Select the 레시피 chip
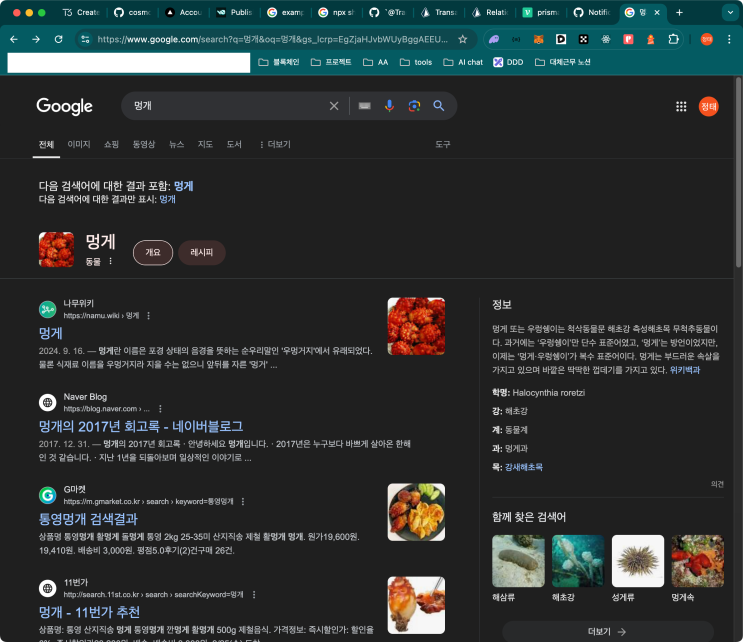The height and width of the screenshot is (642, 743). [202, 253]
